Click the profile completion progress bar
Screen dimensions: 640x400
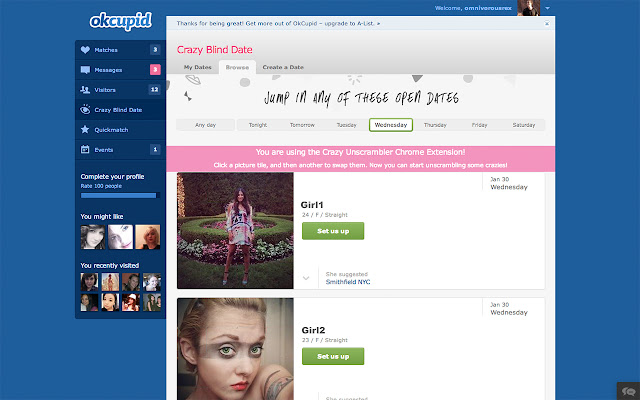(119, 196)
